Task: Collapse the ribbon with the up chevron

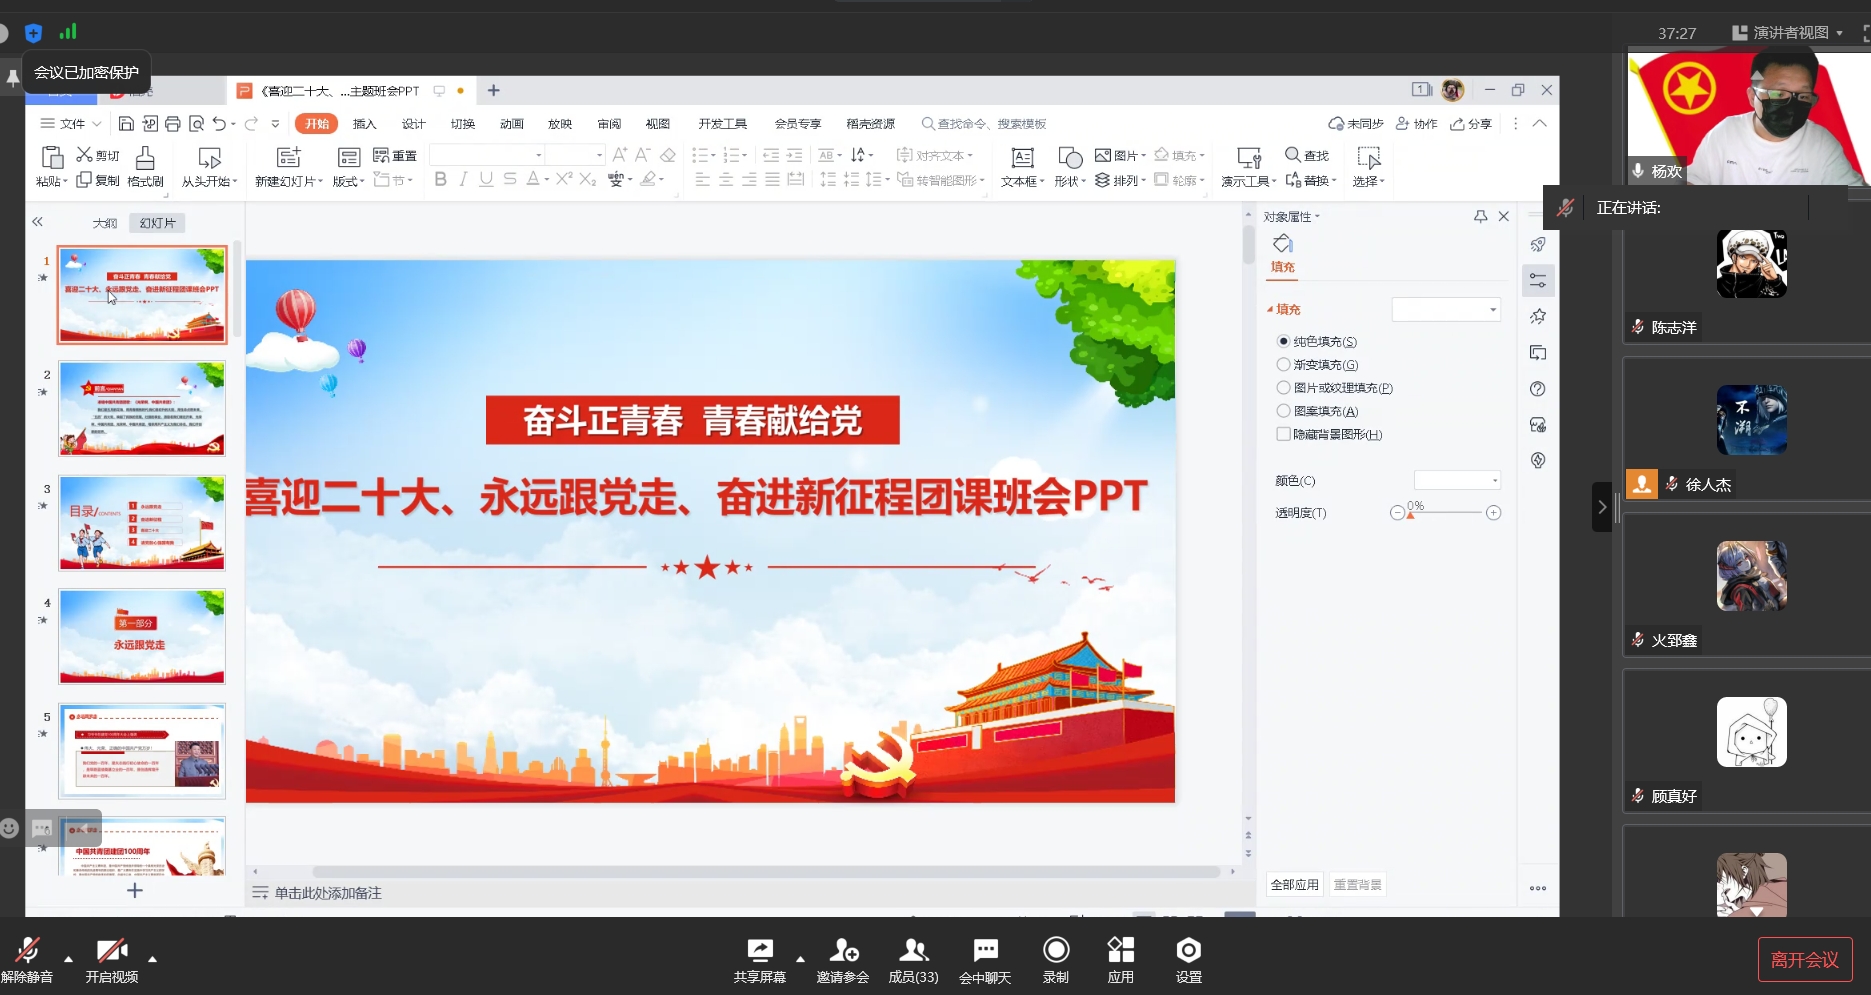Action: pos(1540,124)
